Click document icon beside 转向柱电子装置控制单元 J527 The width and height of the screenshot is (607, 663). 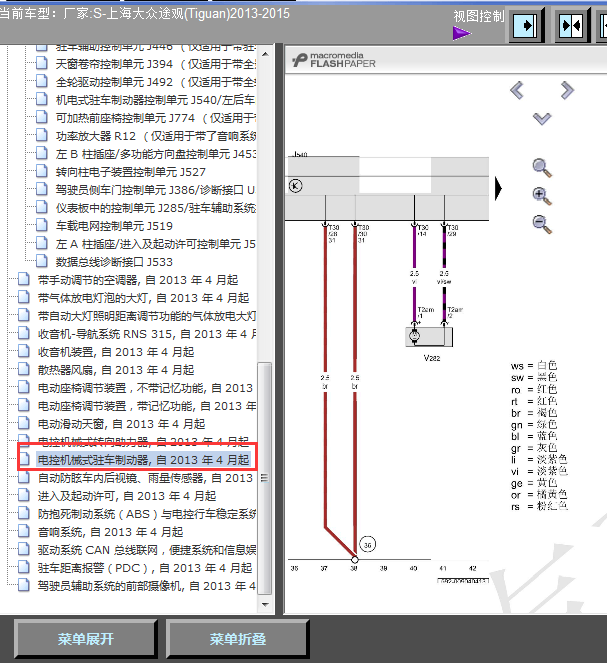(41, 171)
